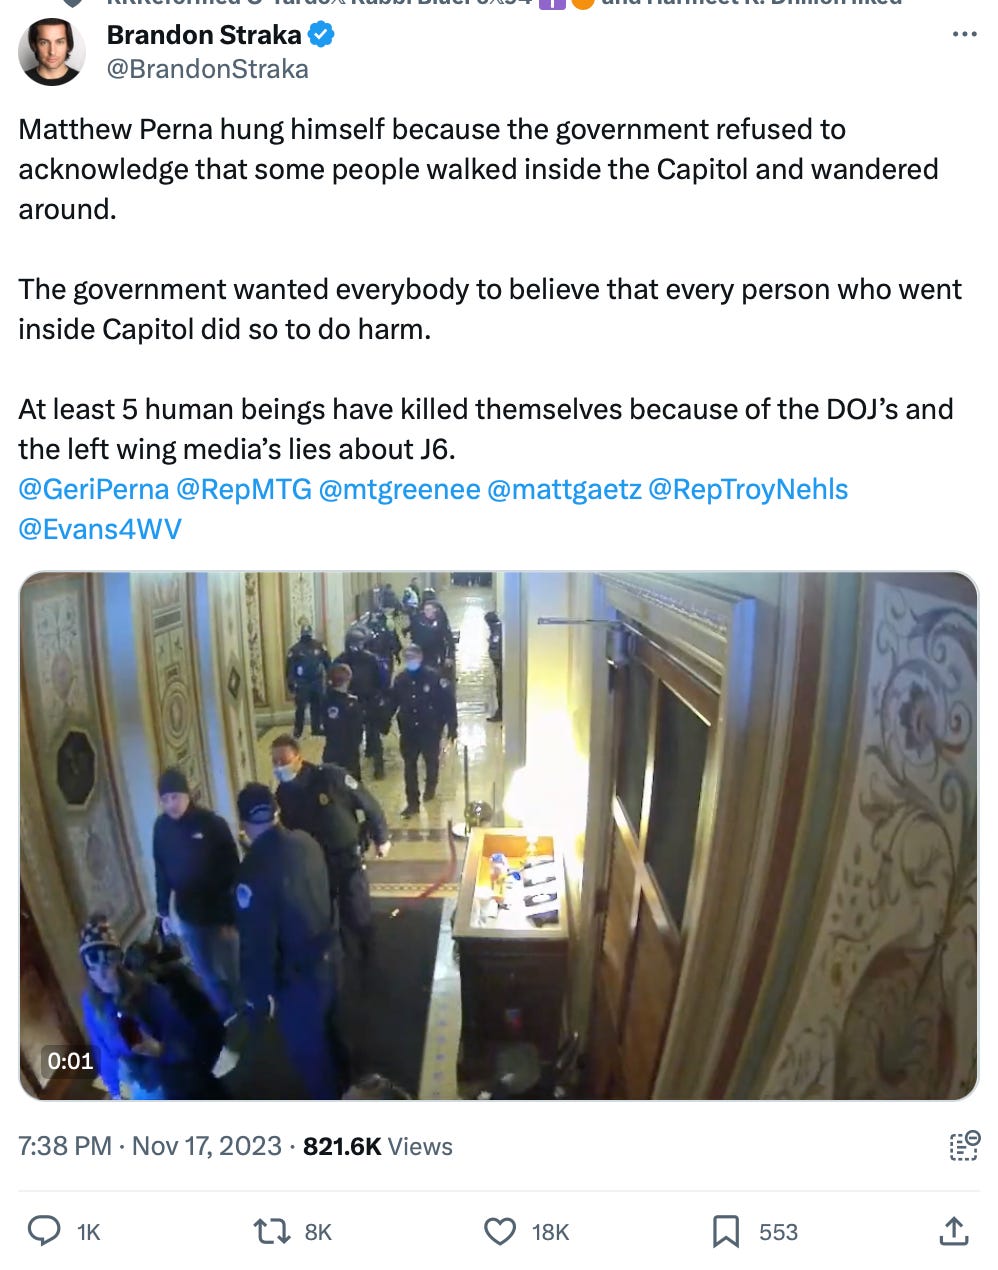Image resolution: width=998 pixels, height=1270 pixels.
Task: Click the blue verified badge
Action: point(321,35)
